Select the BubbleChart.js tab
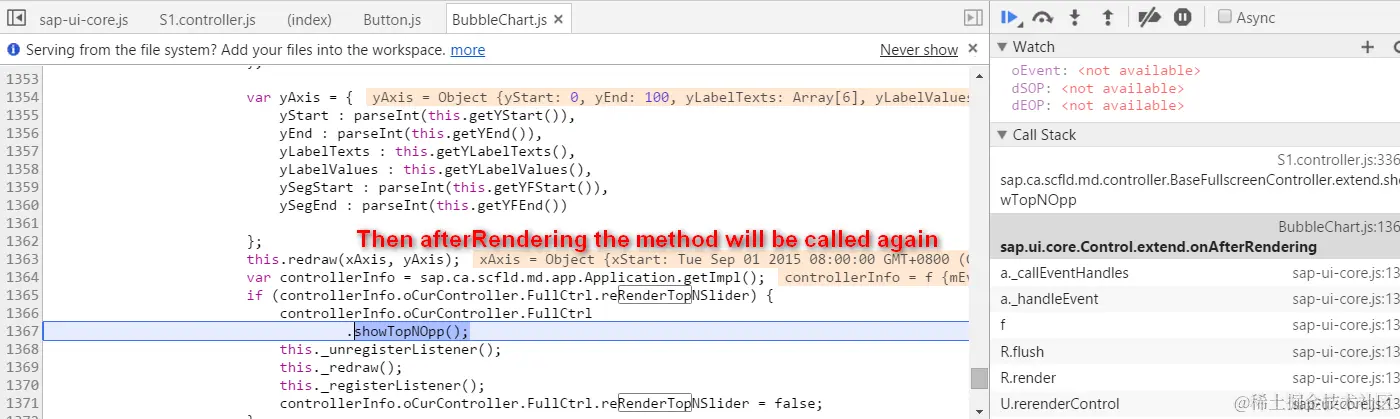Screen dimensions: 1400x419 [x=499, y=19]
